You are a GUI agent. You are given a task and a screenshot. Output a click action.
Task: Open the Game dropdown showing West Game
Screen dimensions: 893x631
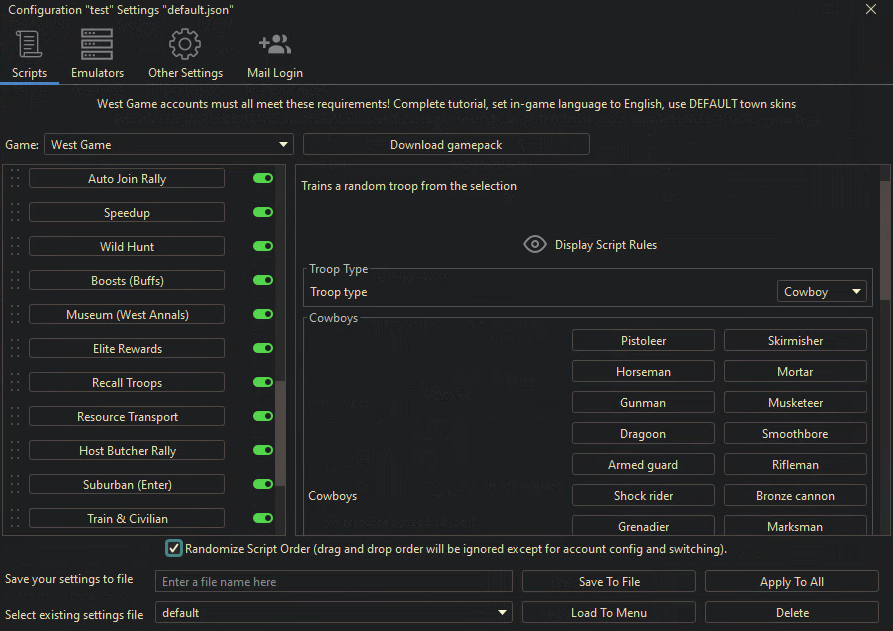point(169,145)
